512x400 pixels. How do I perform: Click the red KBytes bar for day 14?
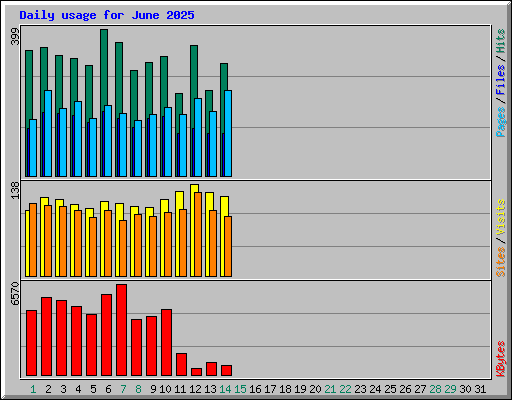[x=226, y=371]
